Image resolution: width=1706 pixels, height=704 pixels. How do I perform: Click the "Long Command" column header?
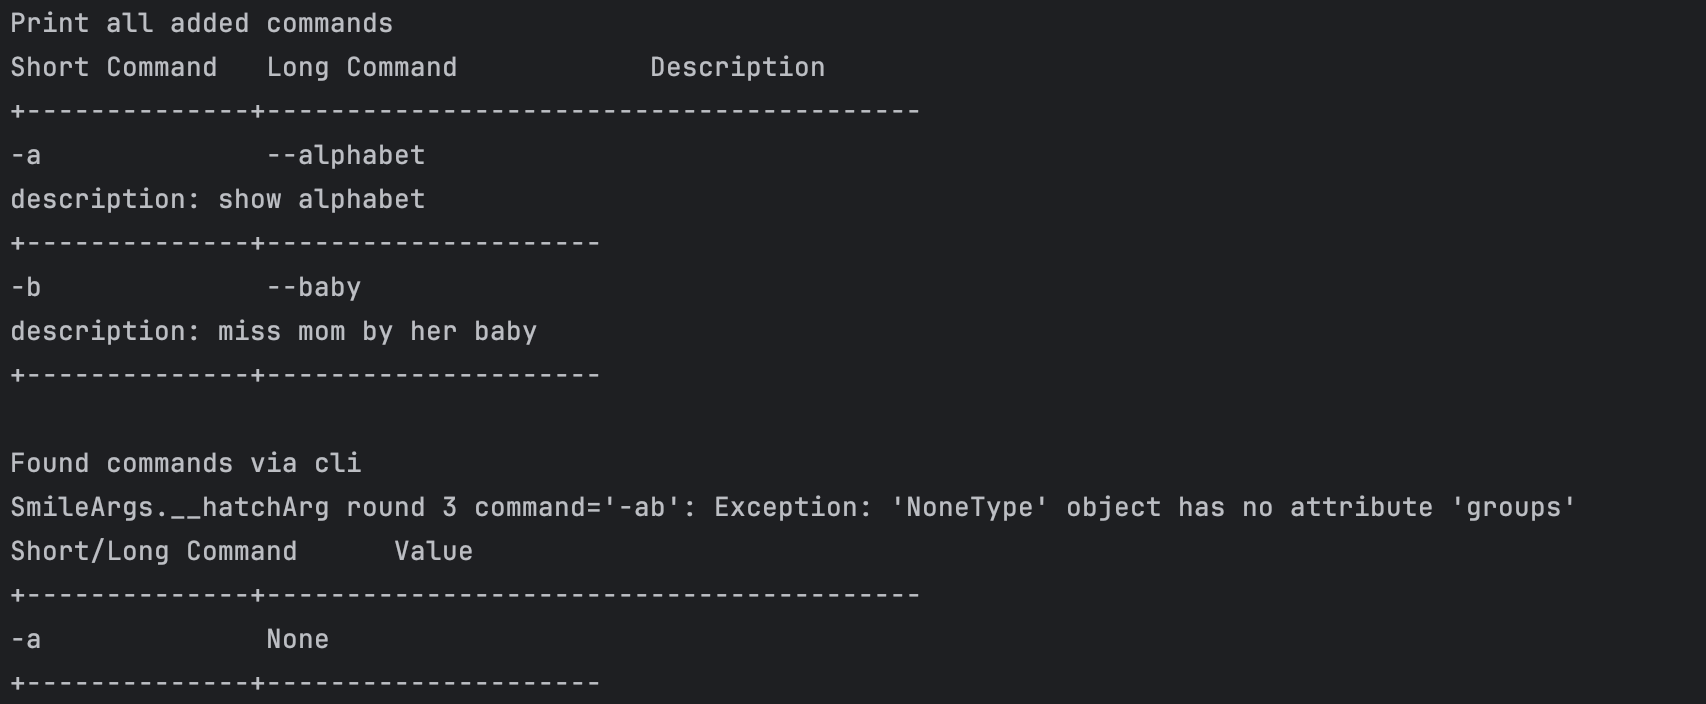tap(361, 67)
